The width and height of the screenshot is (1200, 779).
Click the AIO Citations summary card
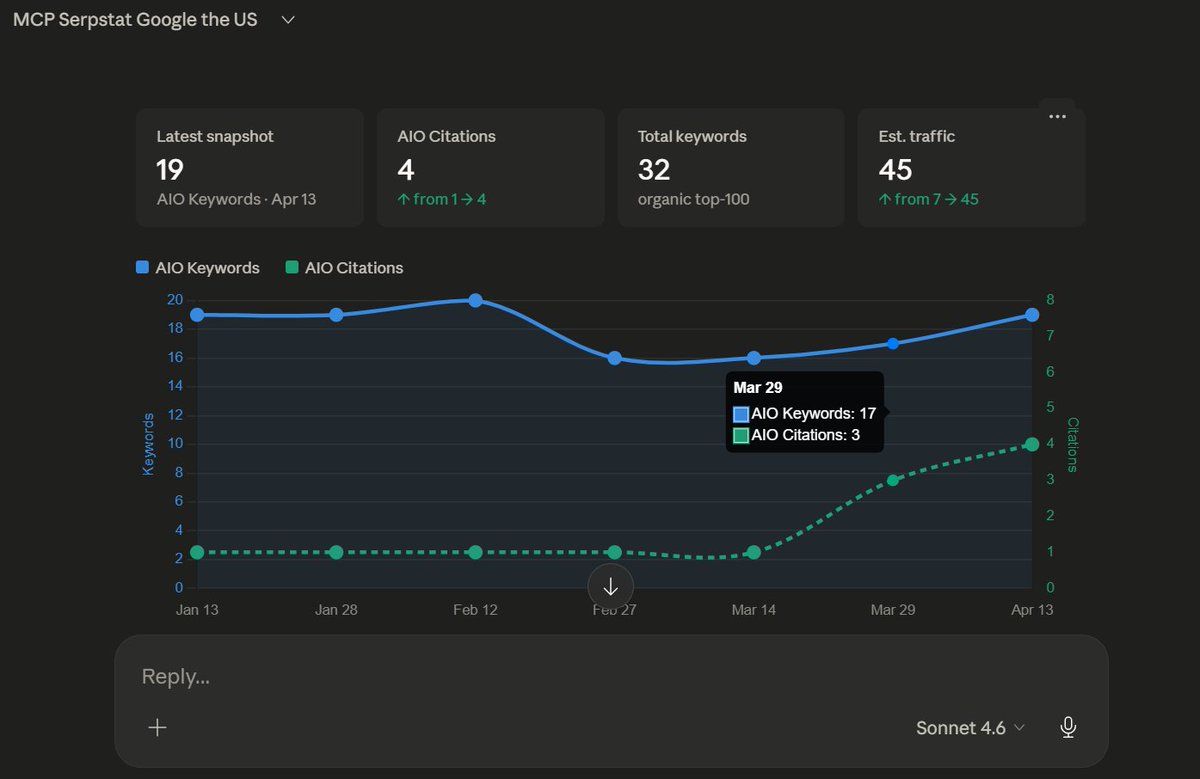(491, 168)
